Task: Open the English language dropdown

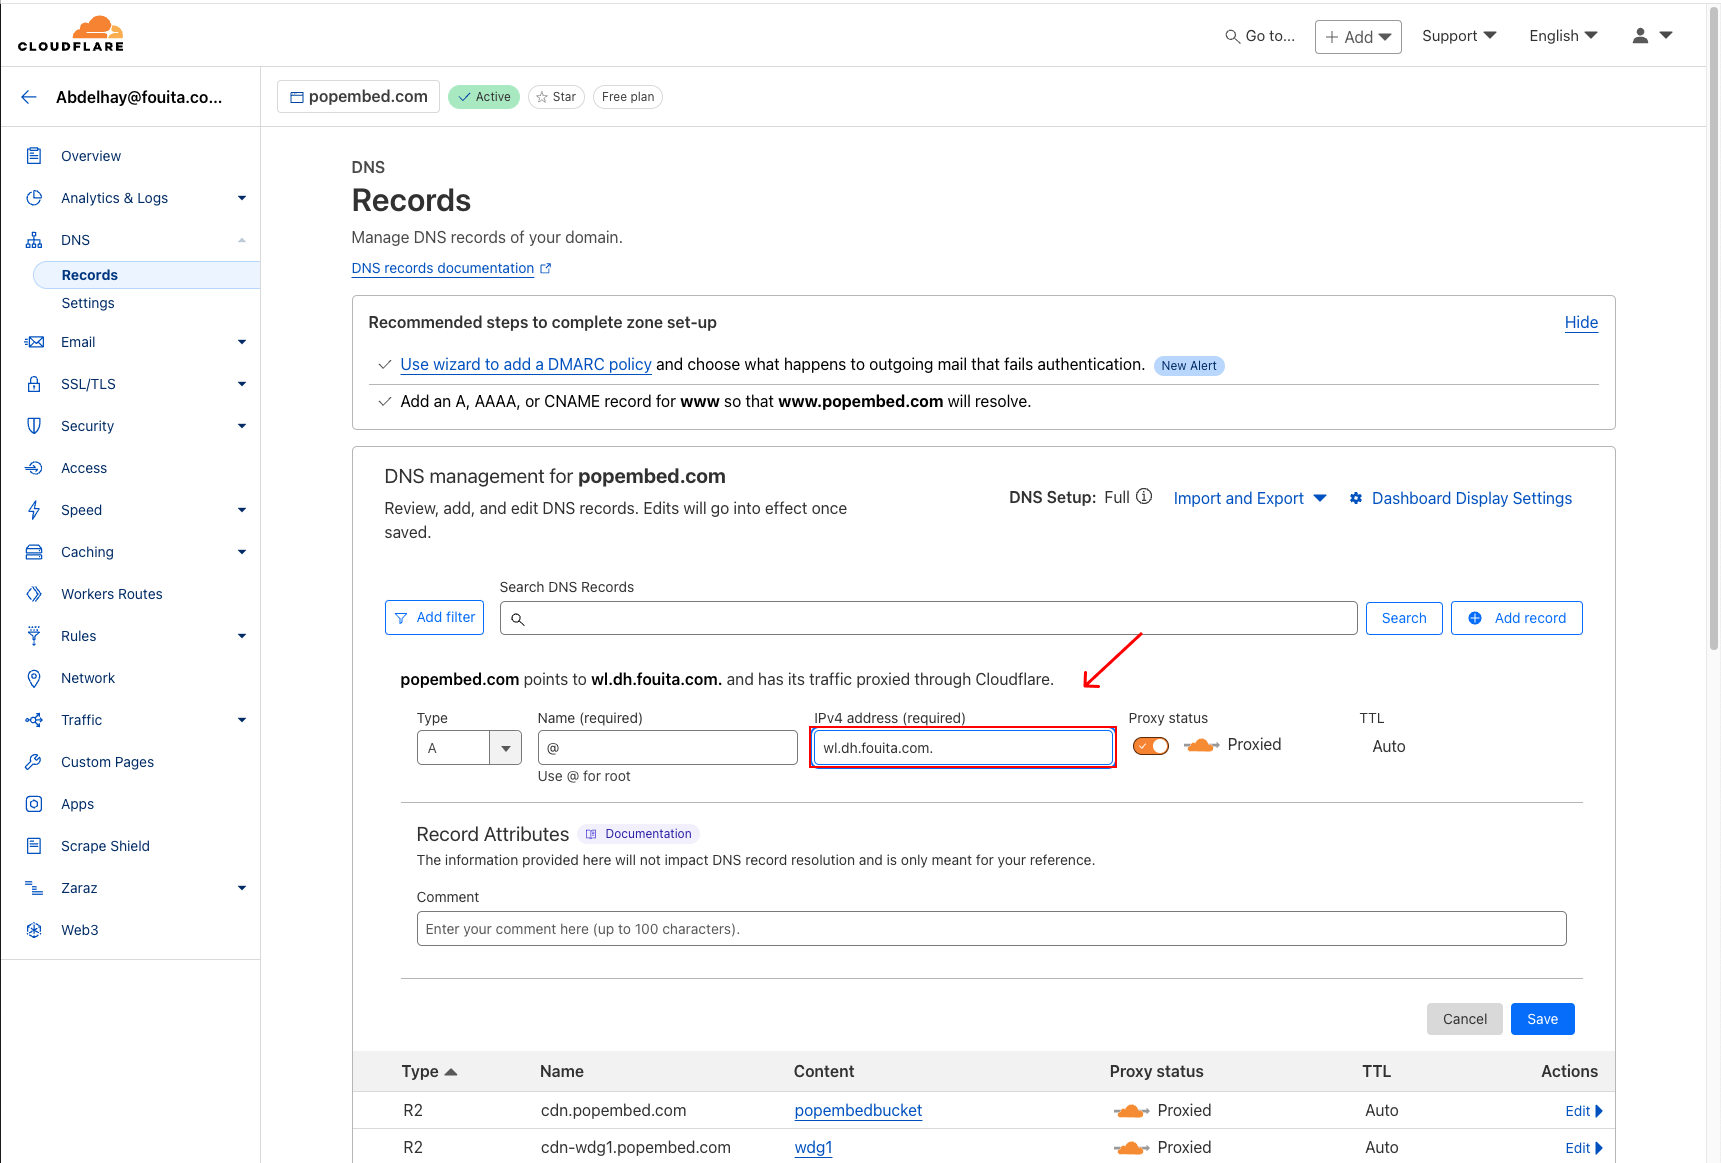Action: (x=1563, y=36)
